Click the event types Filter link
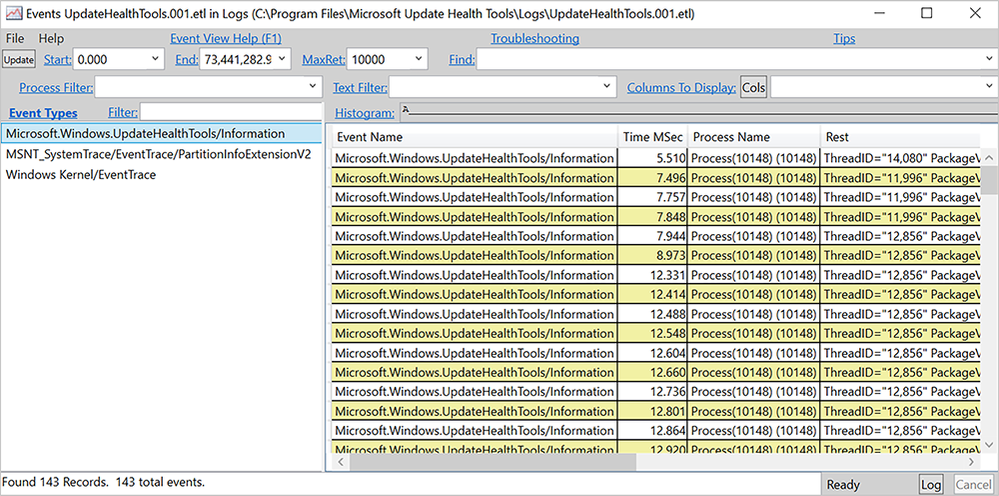The width and height of the screenshot is (999, 496). point(122,113)
